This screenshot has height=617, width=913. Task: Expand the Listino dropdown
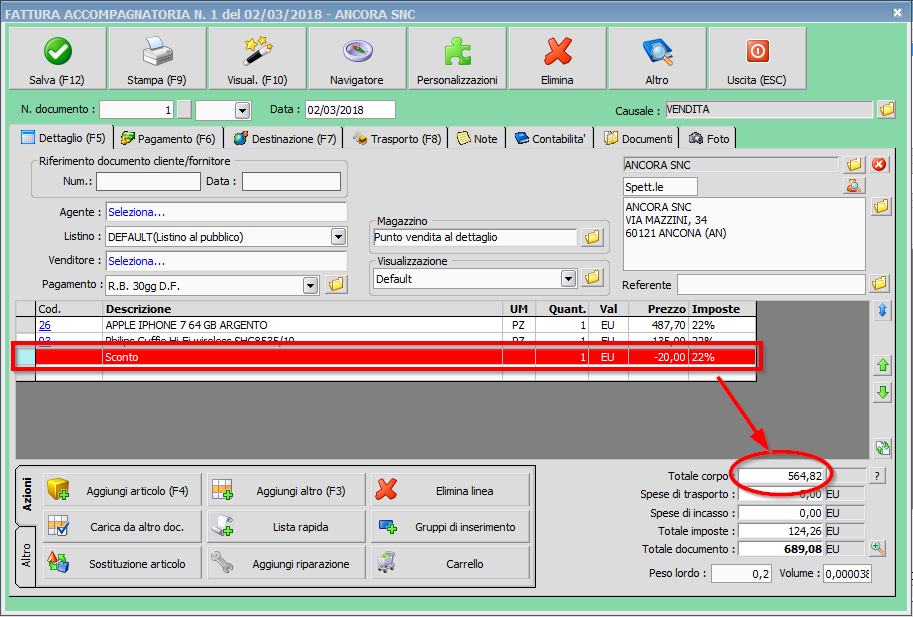click(x=338, y=236)
